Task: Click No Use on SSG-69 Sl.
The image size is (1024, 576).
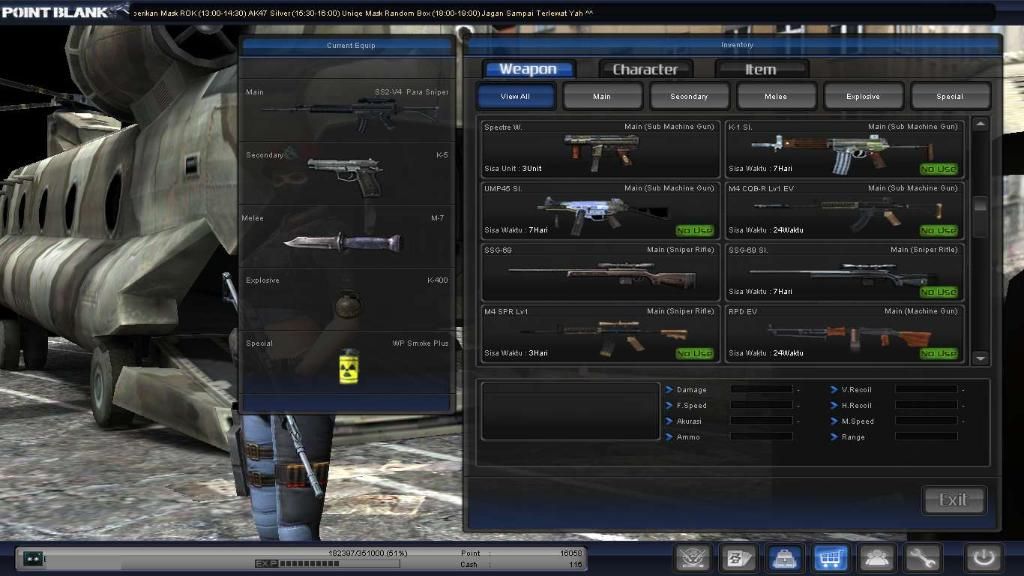Action: tap(938, 292)
